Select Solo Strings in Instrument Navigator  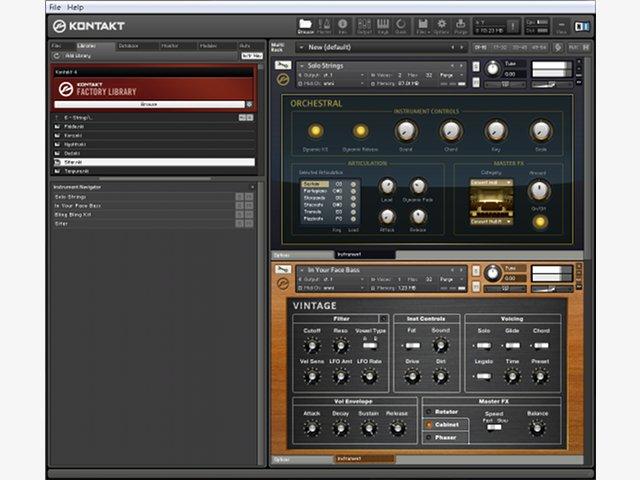tap(144, 197)
